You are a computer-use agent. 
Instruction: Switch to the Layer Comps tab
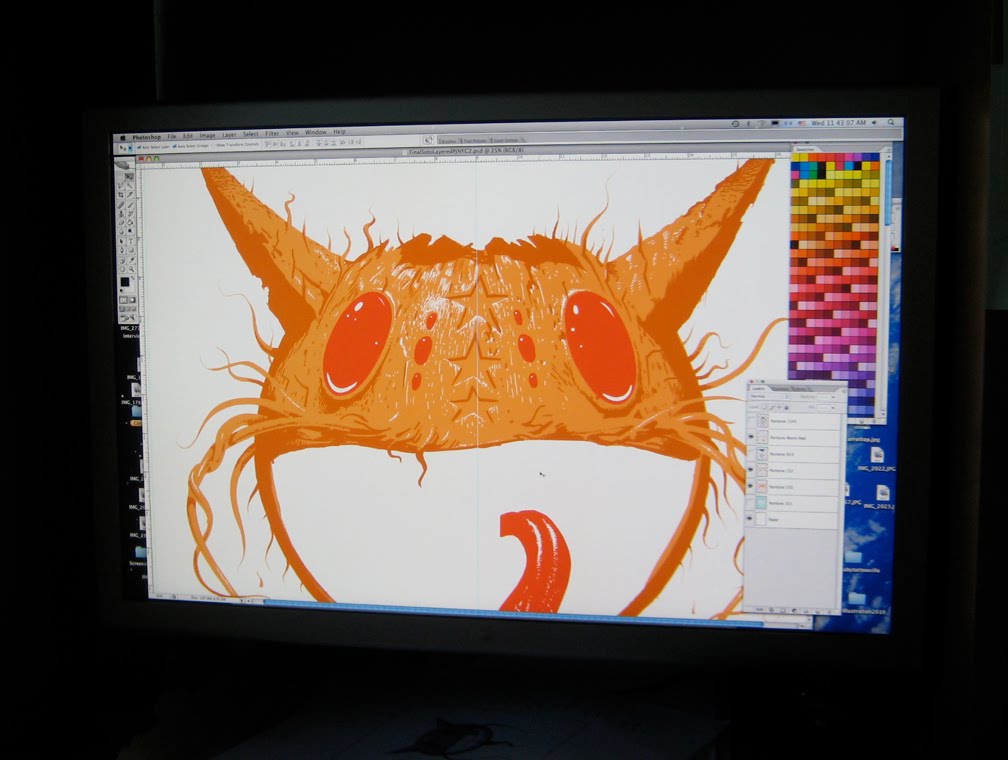pos(505,140)
